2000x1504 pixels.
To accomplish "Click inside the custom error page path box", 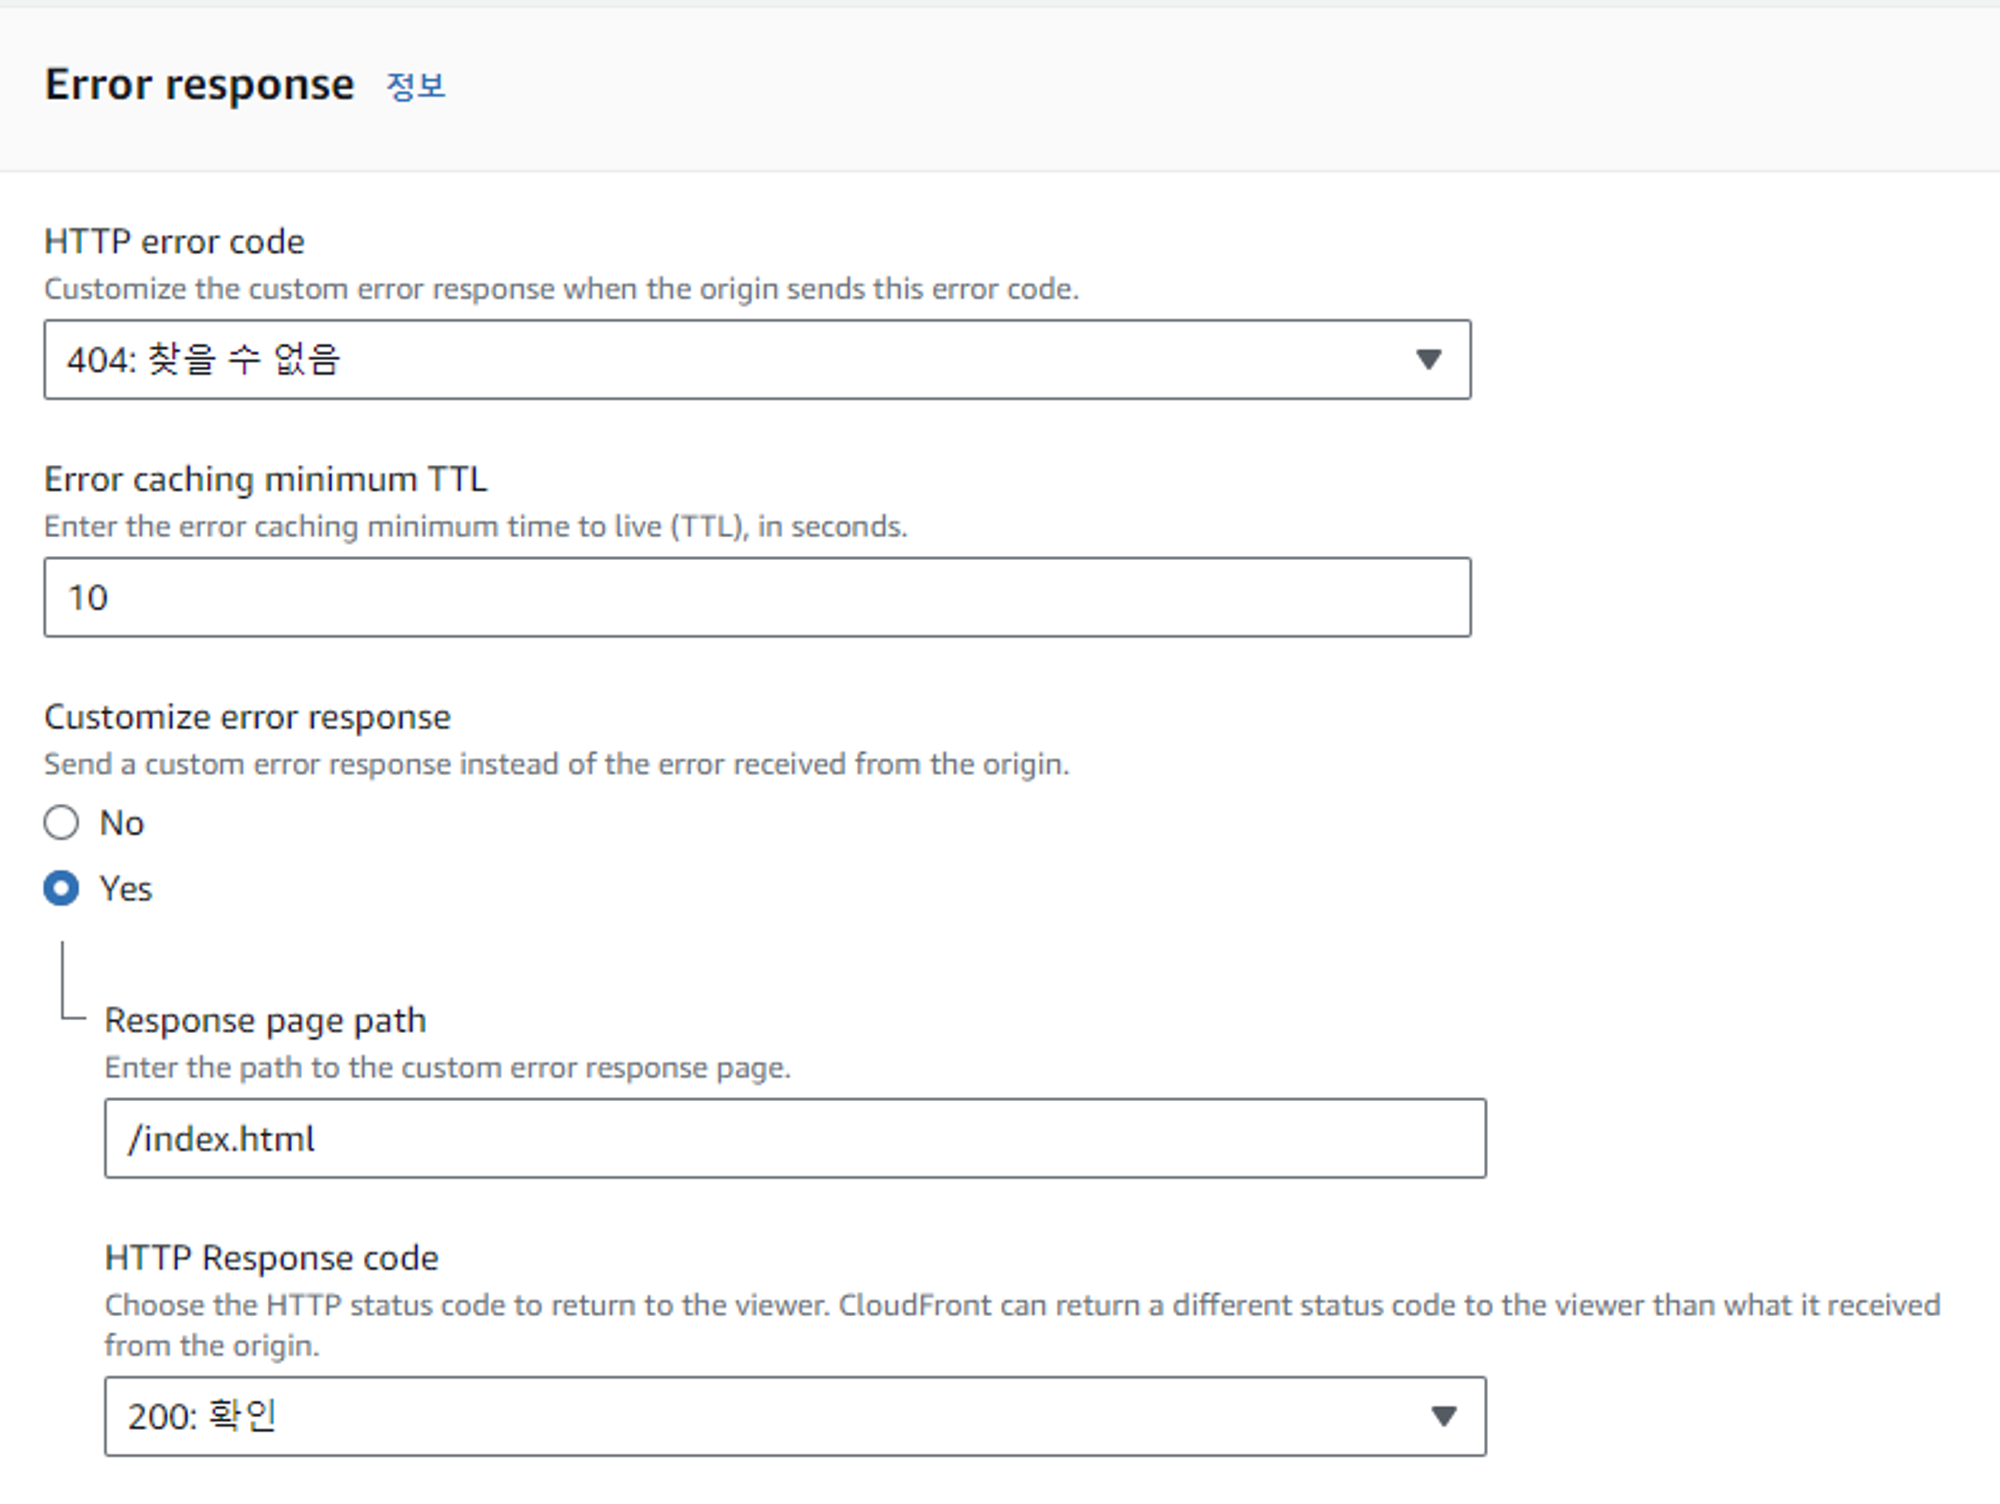I will point(795,1138).
